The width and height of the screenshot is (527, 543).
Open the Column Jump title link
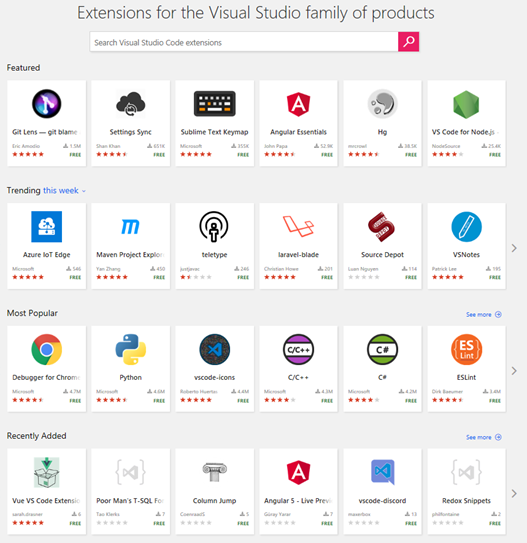[214, 500]
